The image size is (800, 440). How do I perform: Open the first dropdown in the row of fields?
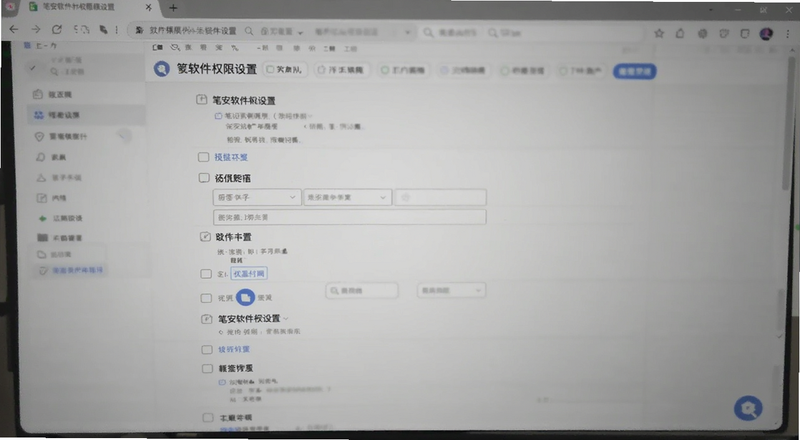coord(257,198)
